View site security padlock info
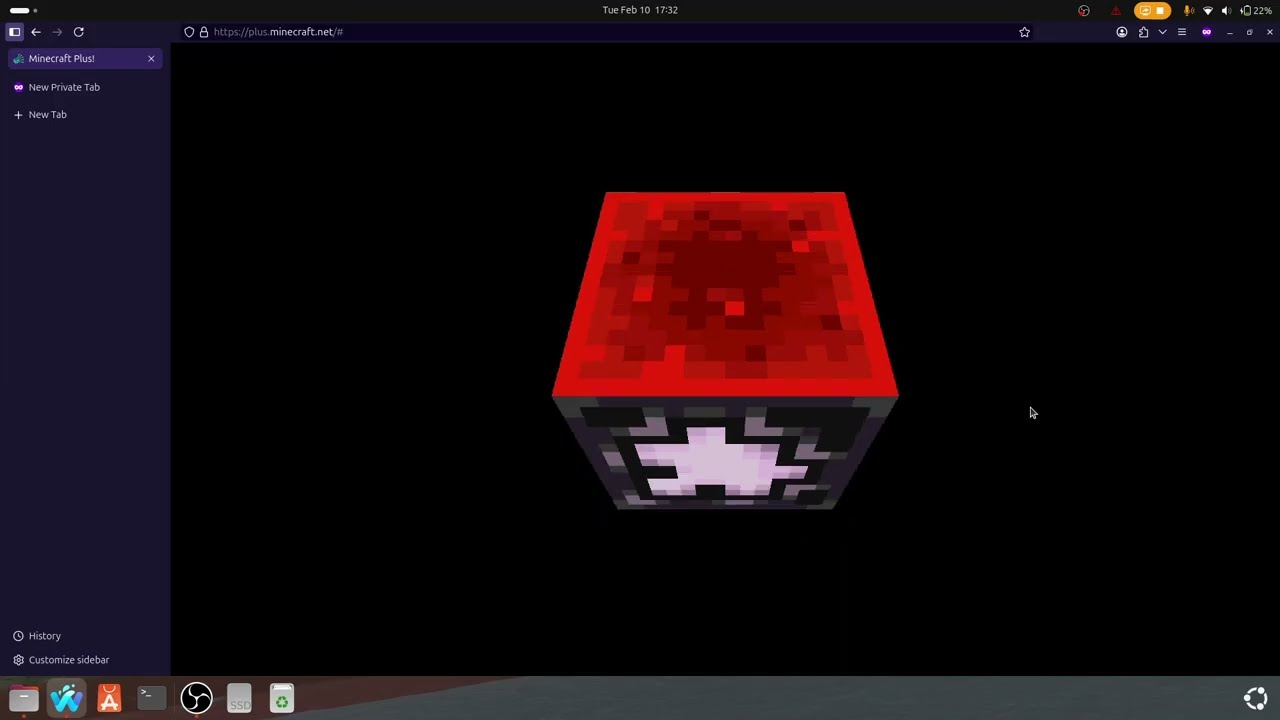Image resolution: width=1280 pixels, height=720 pixels. (x=204, y=32)
